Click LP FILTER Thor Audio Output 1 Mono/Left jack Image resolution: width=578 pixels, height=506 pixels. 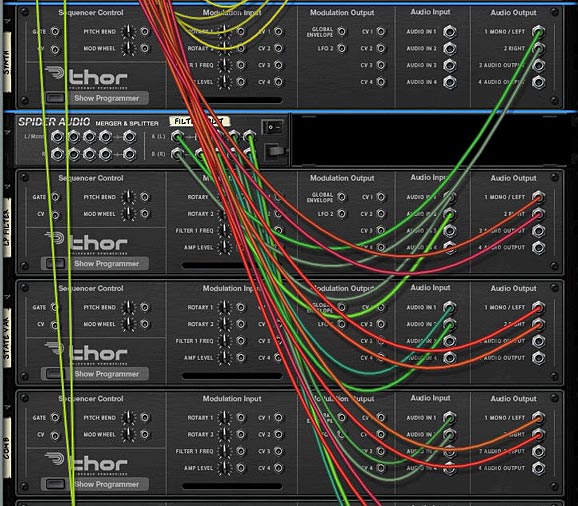[x=538, y=197]
